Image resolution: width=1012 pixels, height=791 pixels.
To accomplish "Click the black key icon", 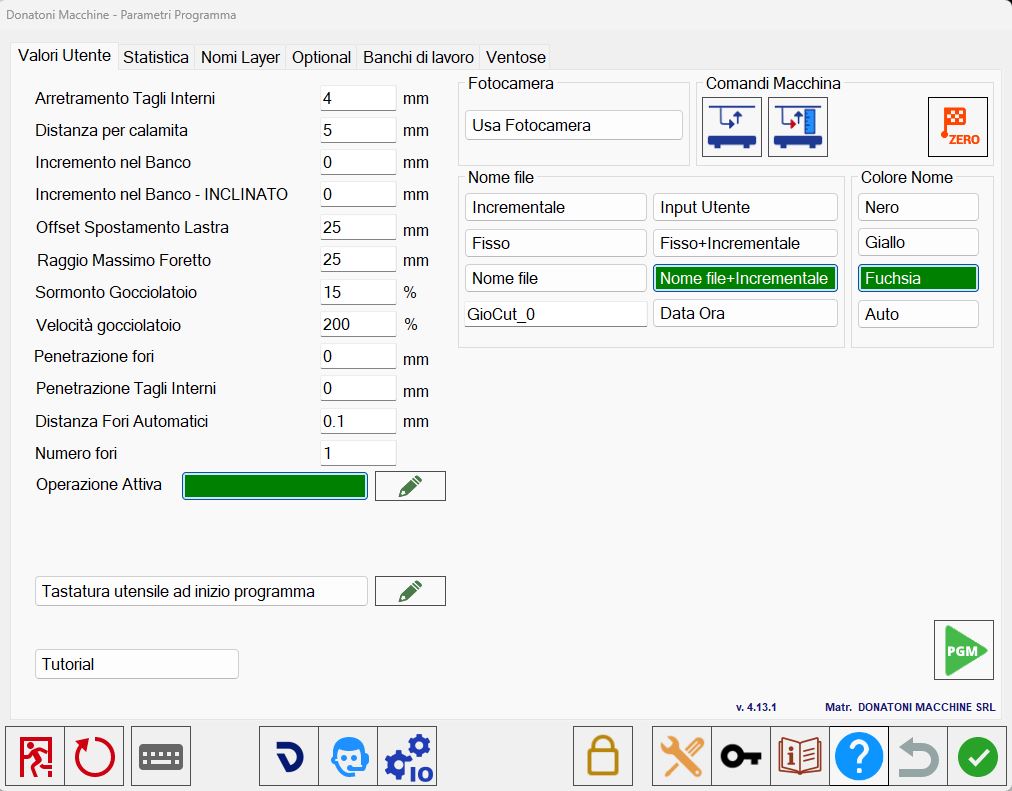I will point(740,756).
